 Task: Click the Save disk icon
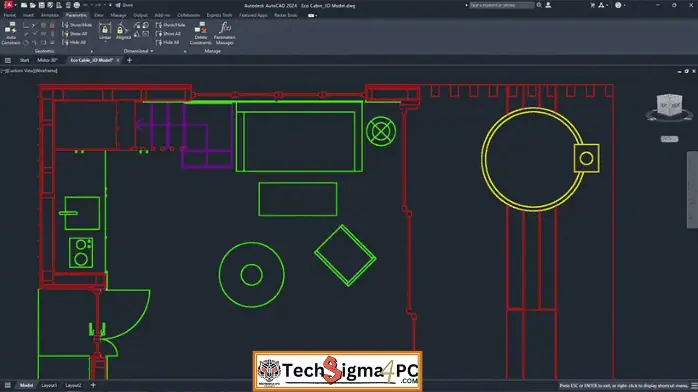click(41, 5)
